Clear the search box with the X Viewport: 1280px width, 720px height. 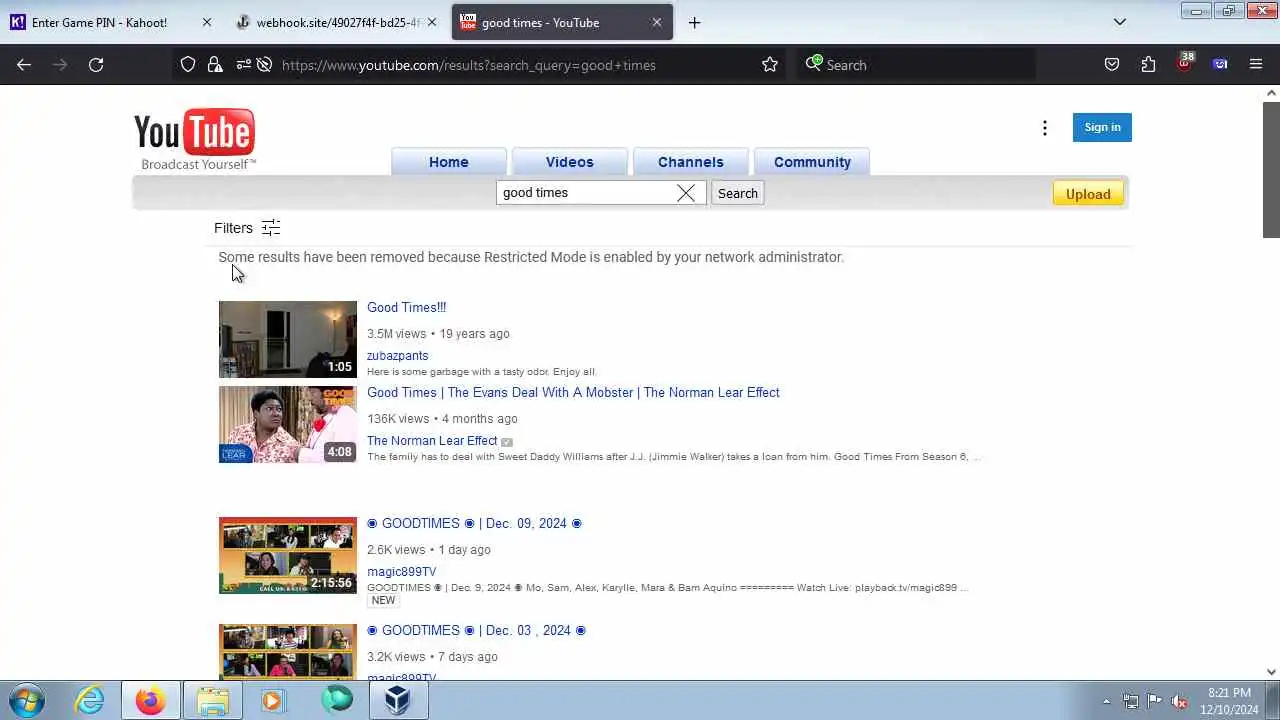click(686, 193)
